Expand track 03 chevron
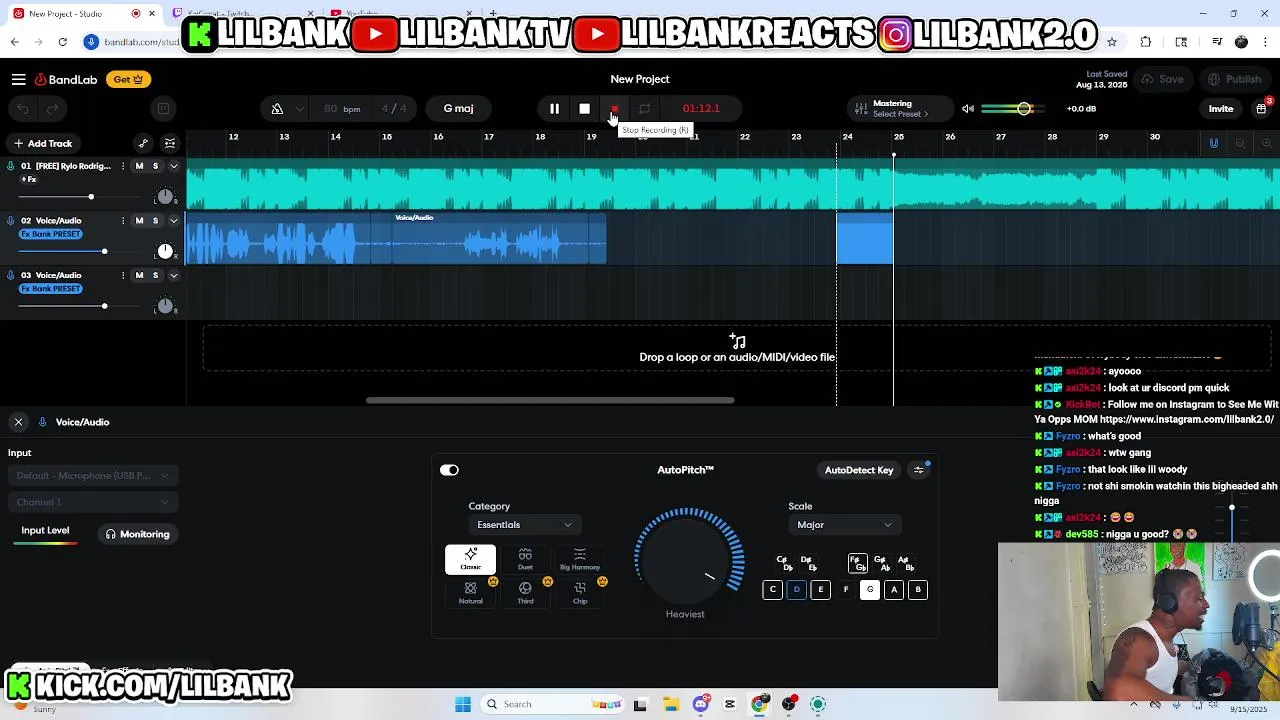The image size is (1280, 720). [x=173, y=276]
